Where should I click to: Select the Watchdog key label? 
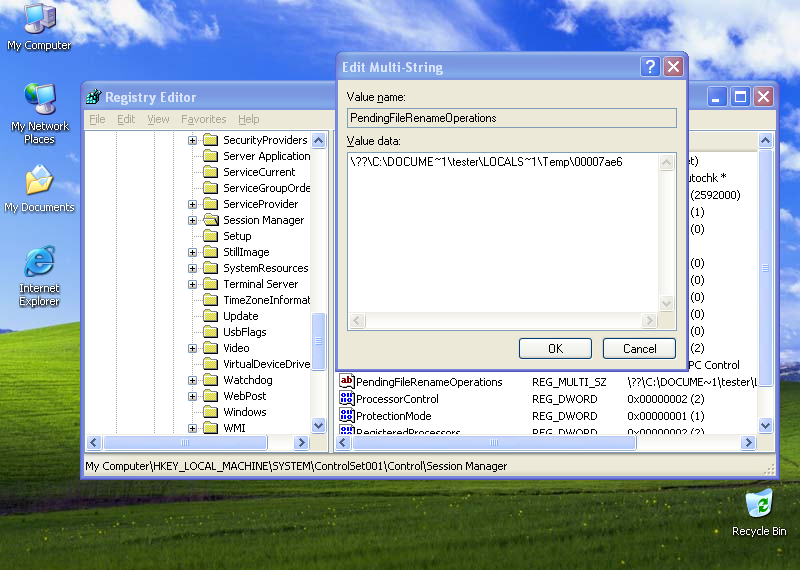(248, 380)
